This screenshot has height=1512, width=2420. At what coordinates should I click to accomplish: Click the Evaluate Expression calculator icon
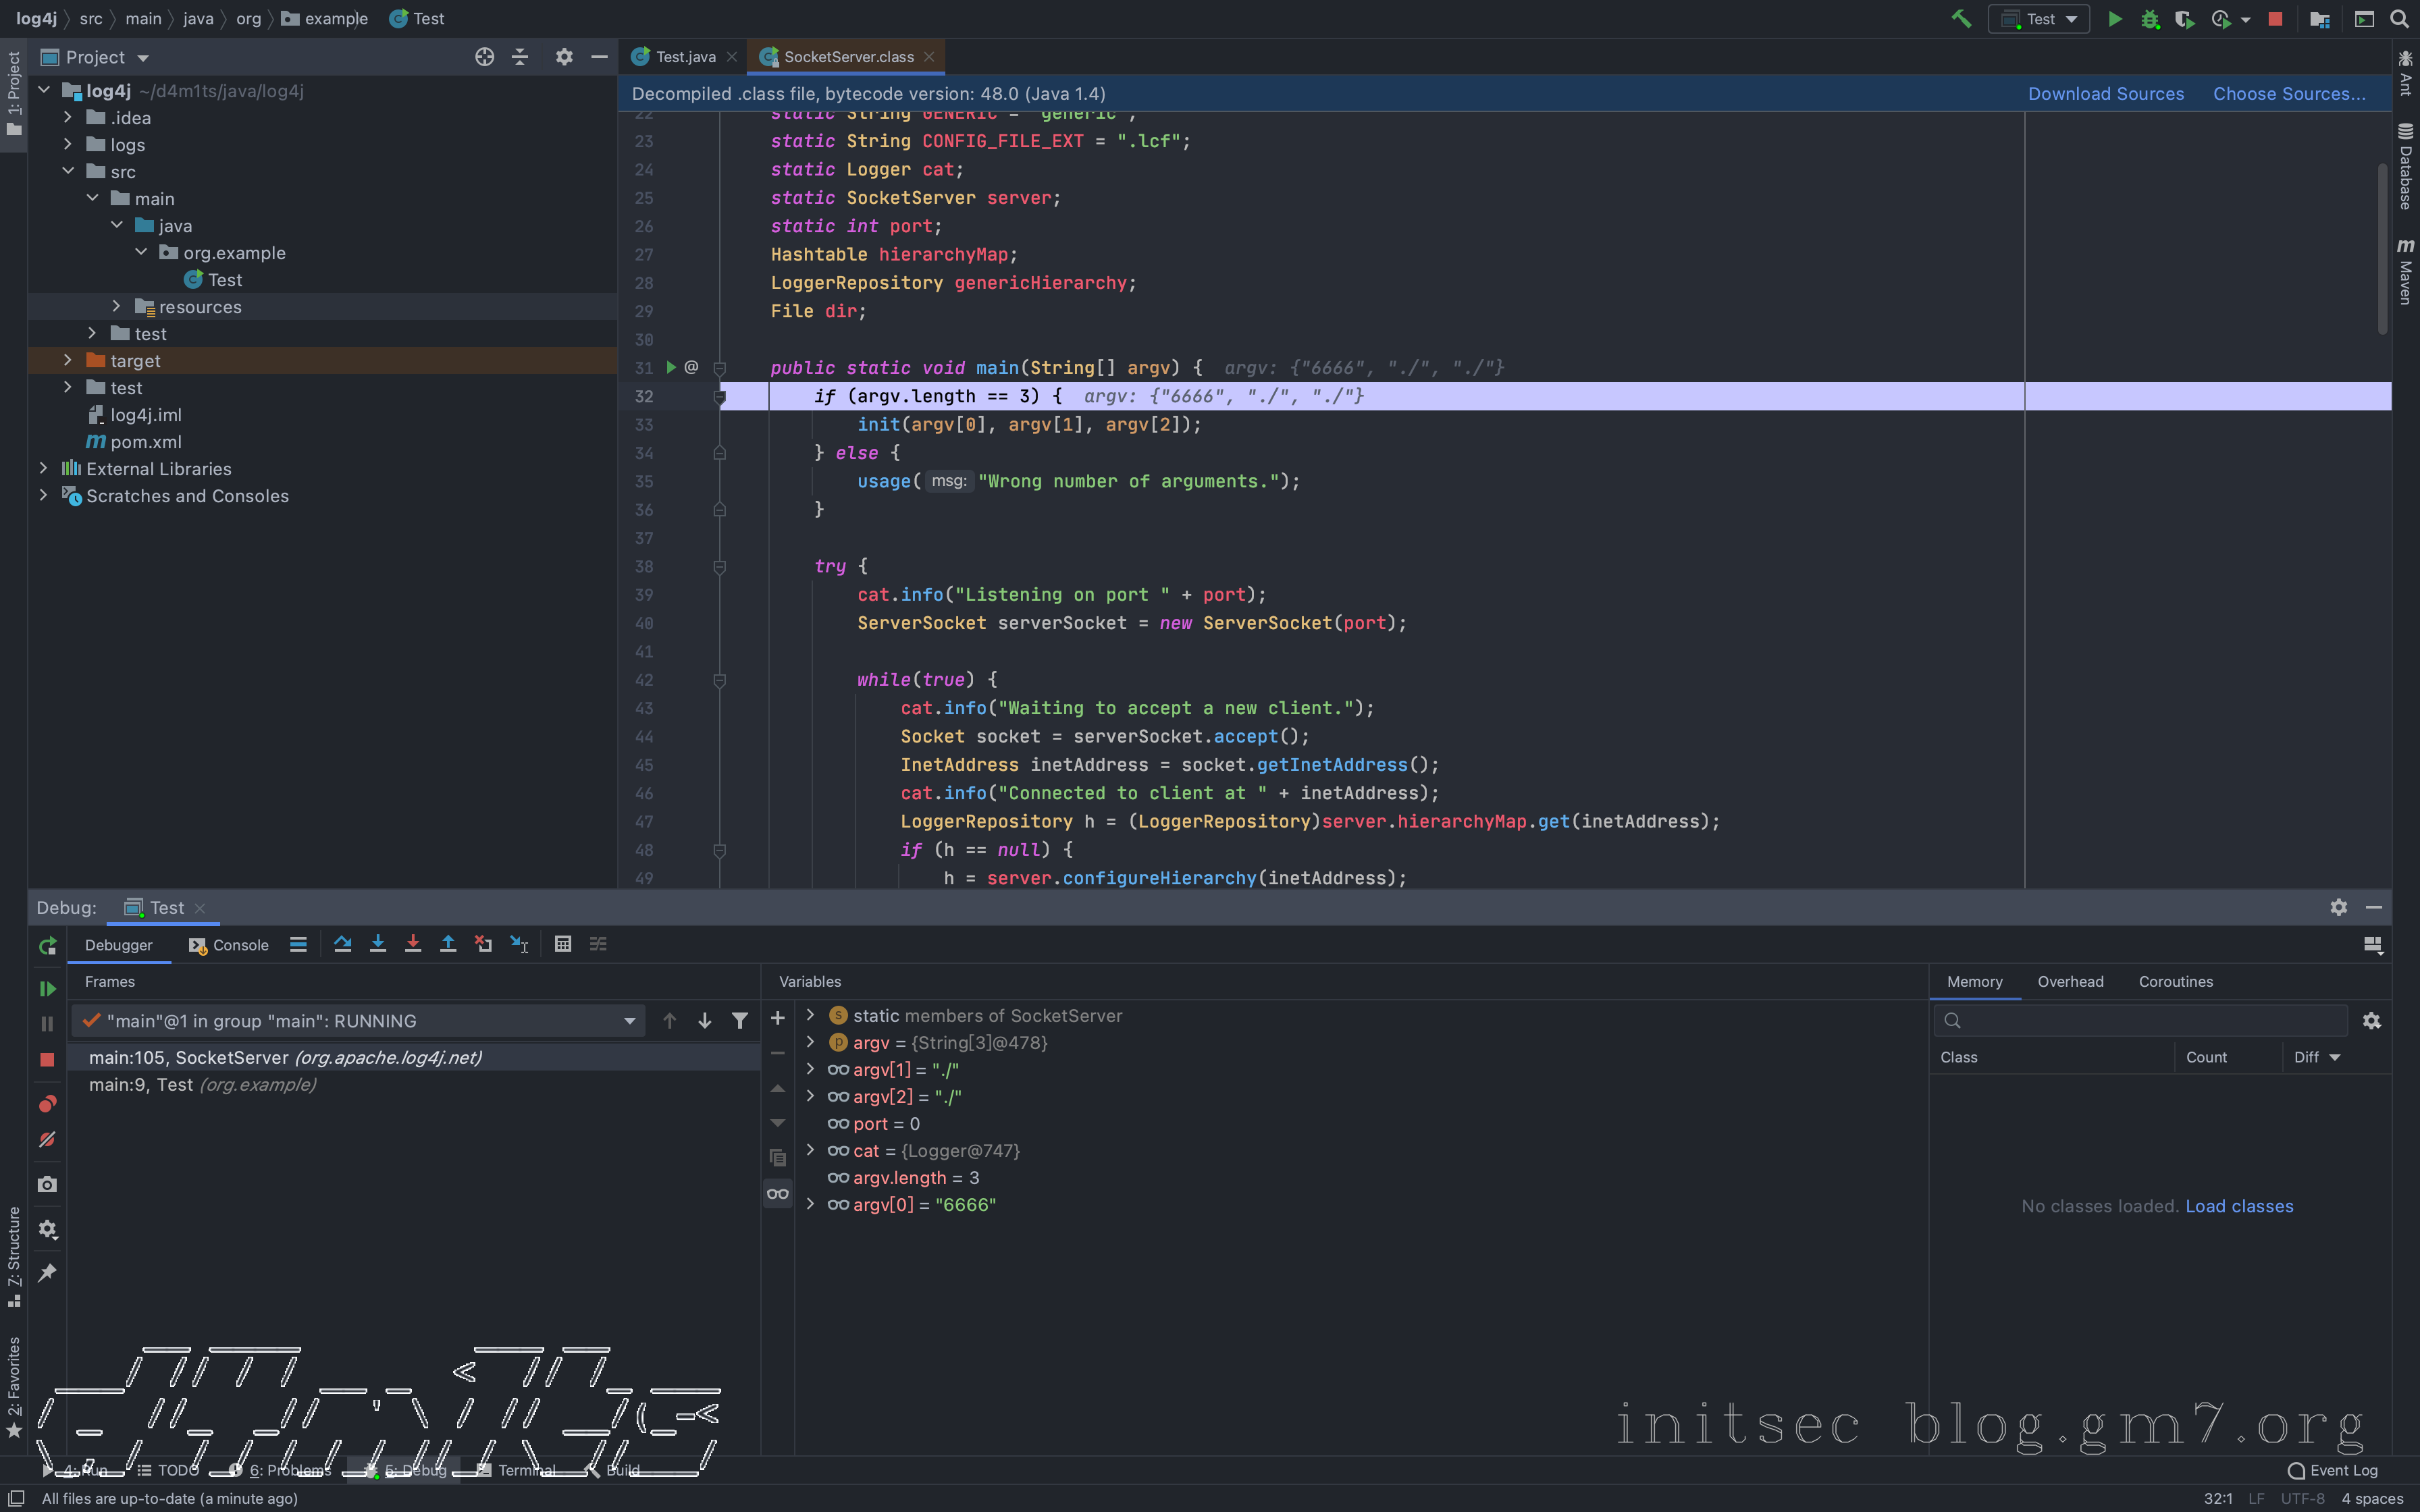pyautogui.click(x=562, y=944)
